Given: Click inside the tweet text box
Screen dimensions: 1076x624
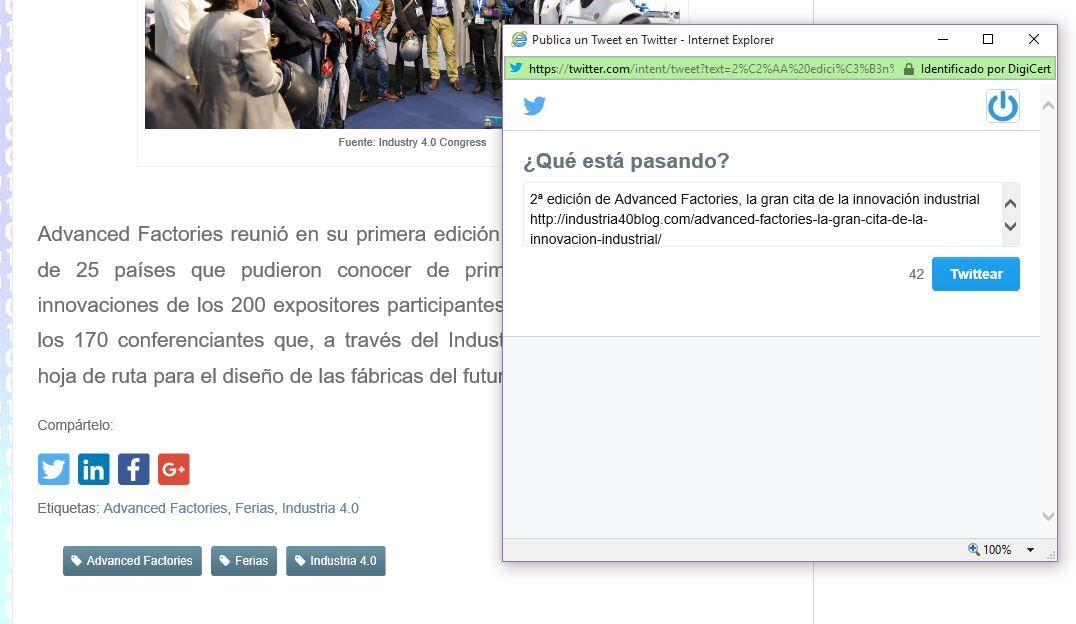Looking at the screenshot, I should (x=762, y=214).
